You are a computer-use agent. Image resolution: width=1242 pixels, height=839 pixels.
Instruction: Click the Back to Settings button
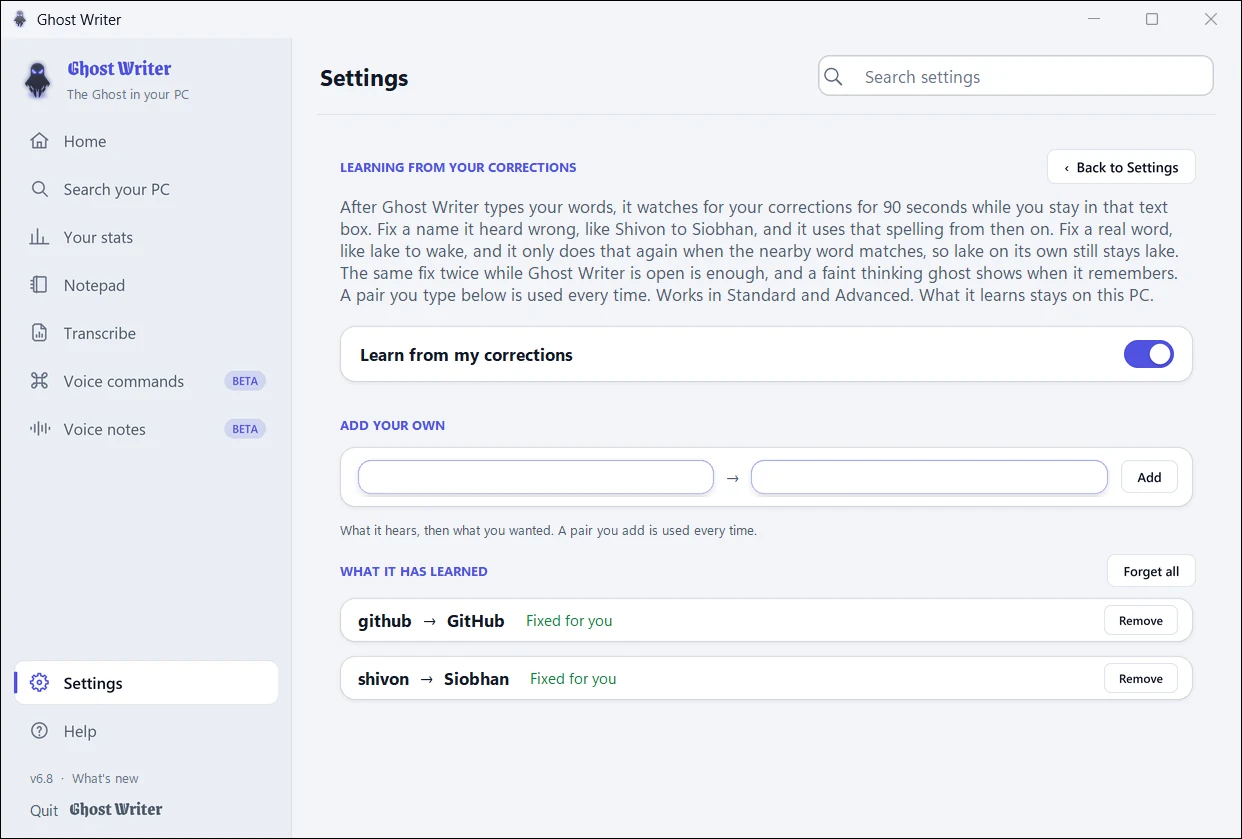[x=1121, y=167]
